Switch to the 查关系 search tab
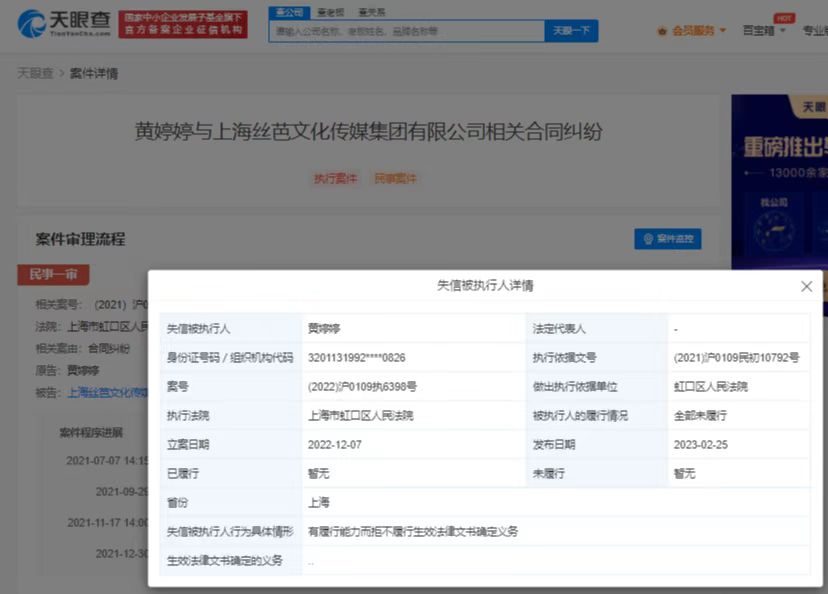The height and width of the screenshot is (594, 828). [x=373, y=11]
